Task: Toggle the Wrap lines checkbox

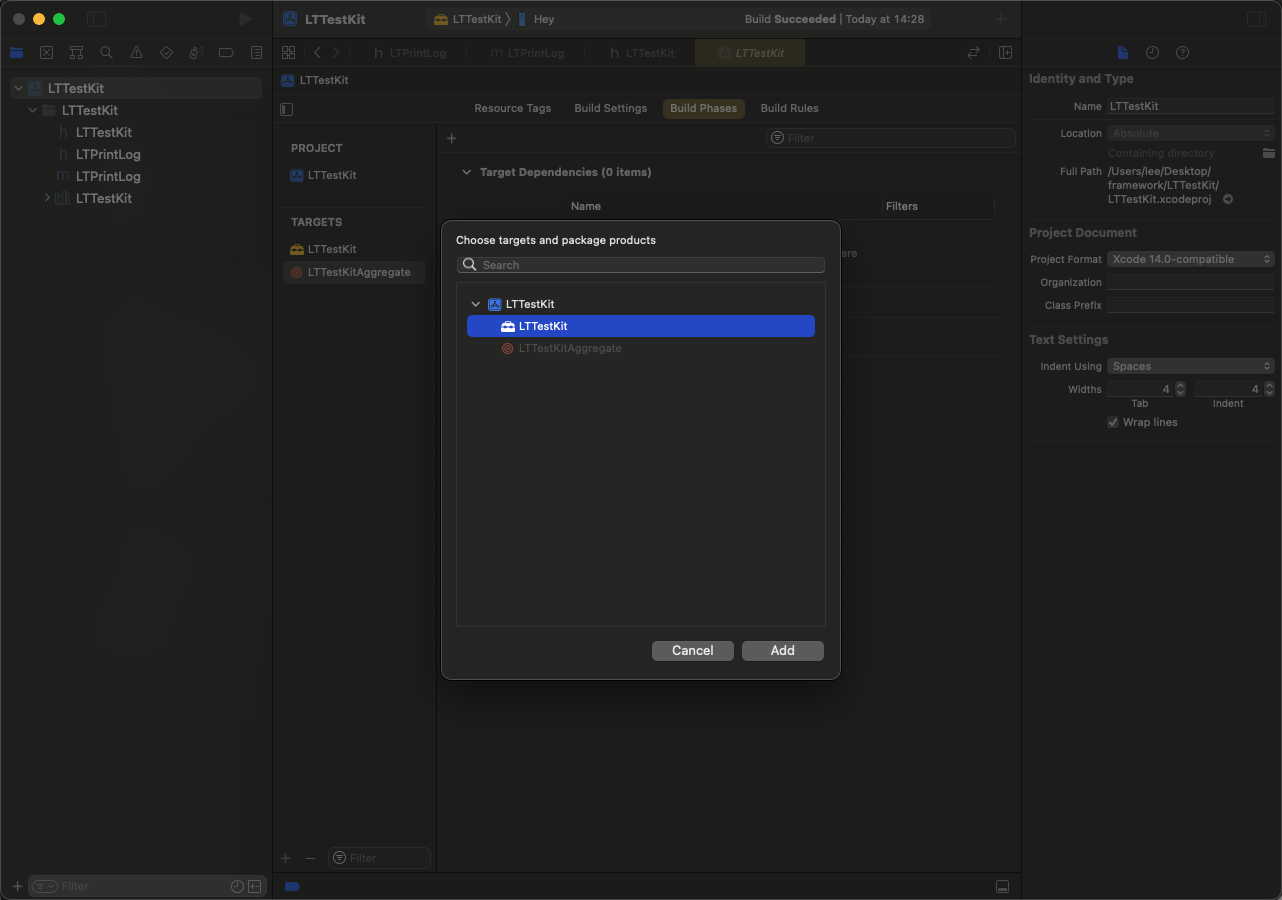Action: coord(1113,422)
